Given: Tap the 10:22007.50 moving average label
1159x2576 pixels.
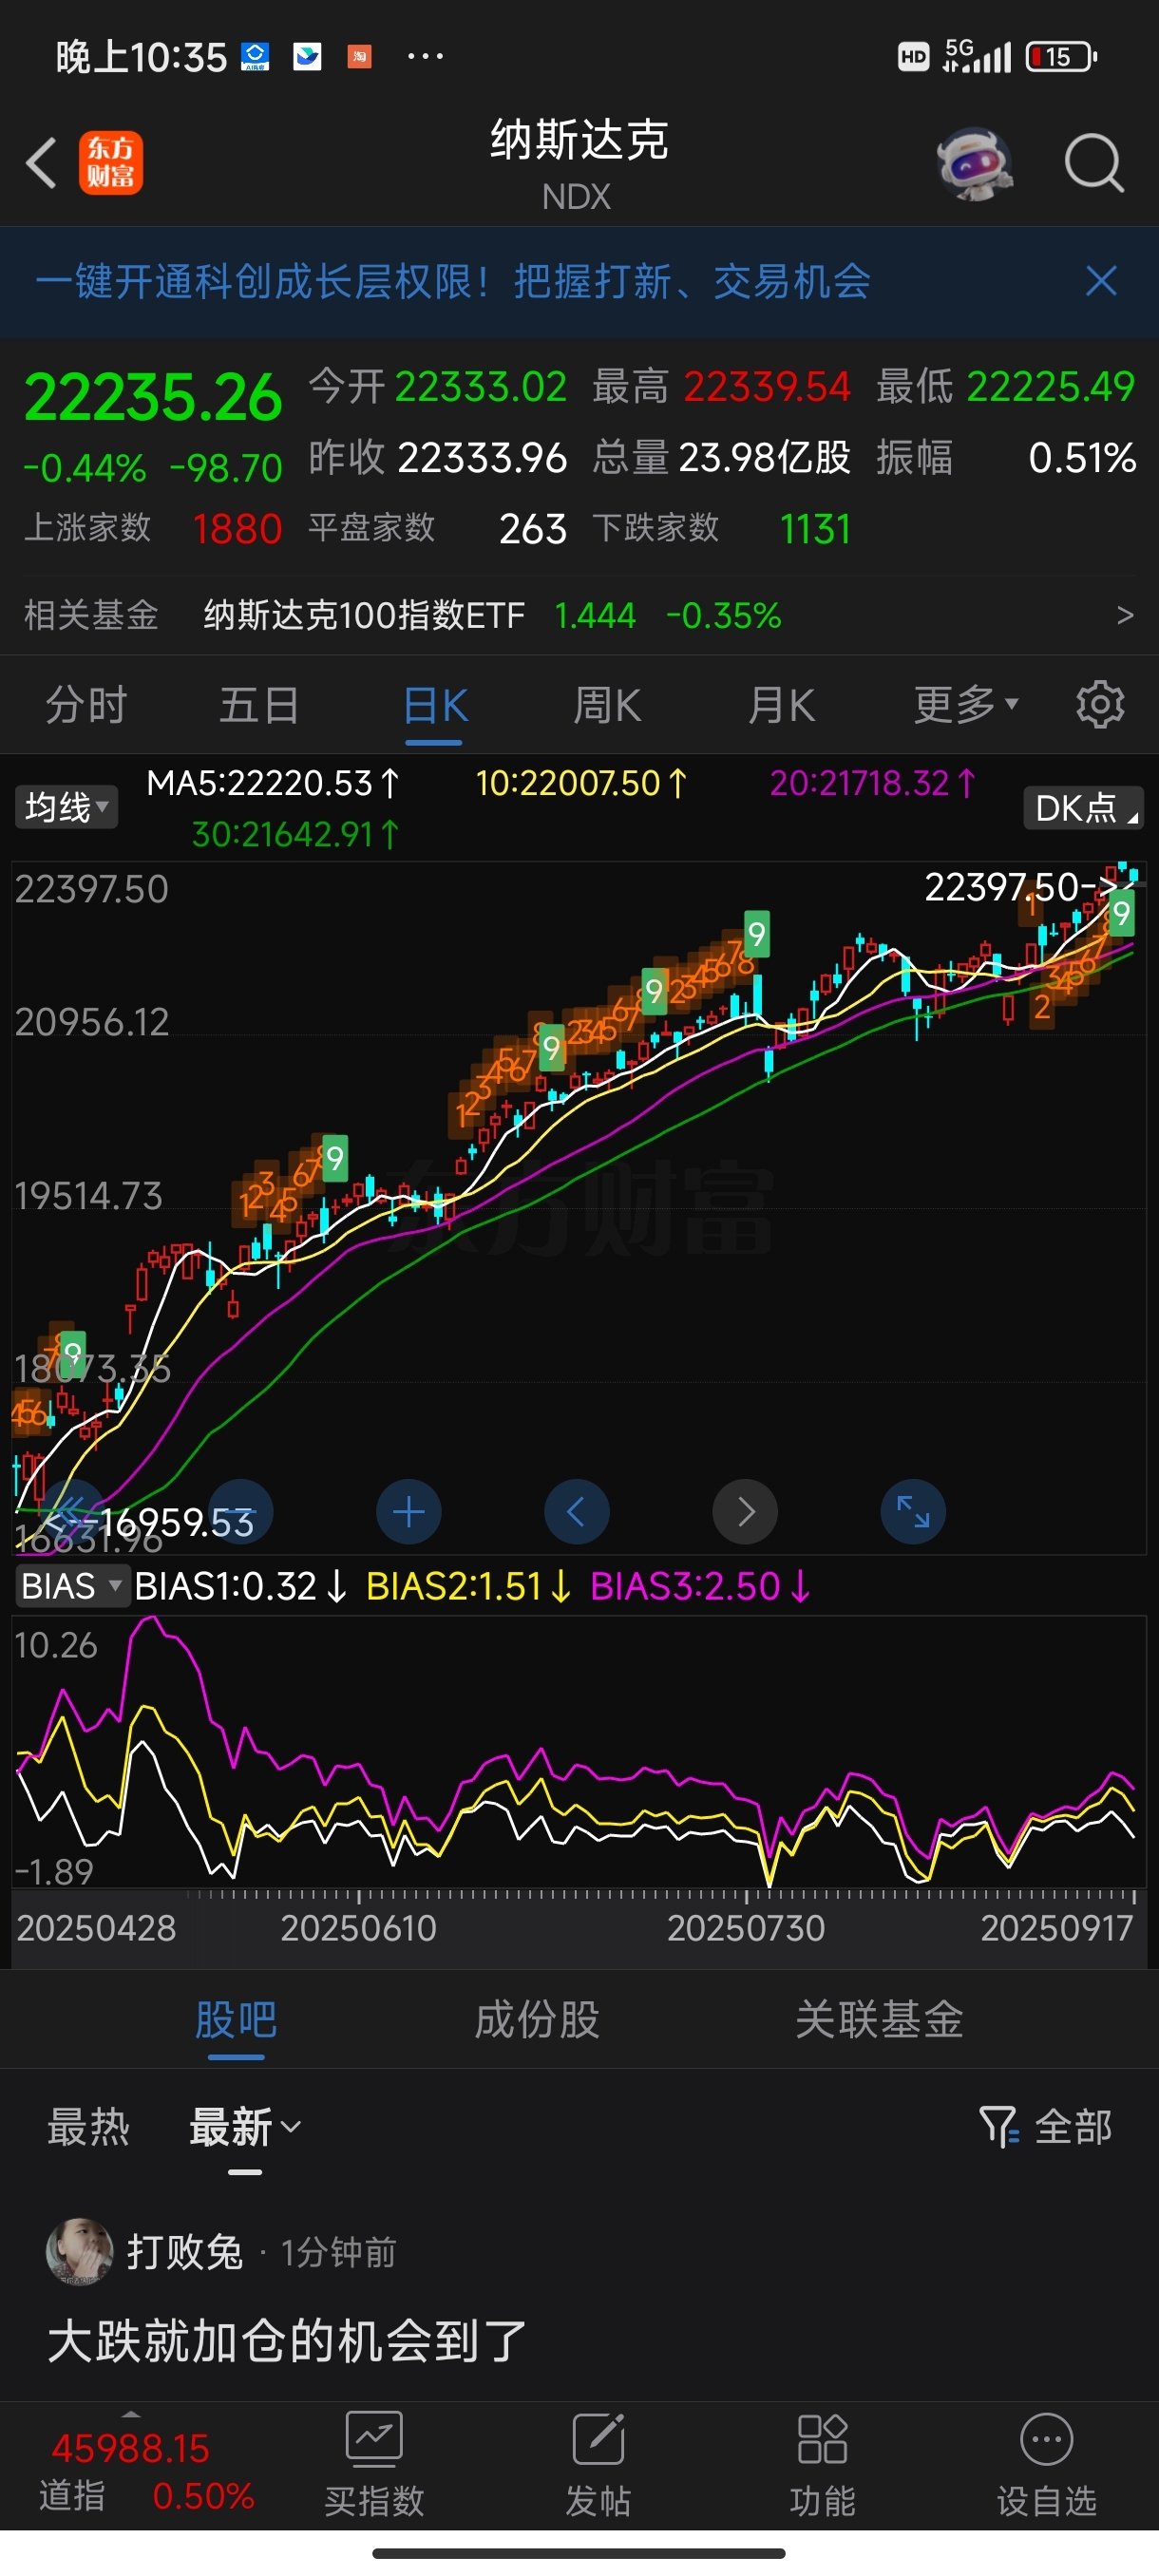Looking at the screenshot, I should pos(581,783).
